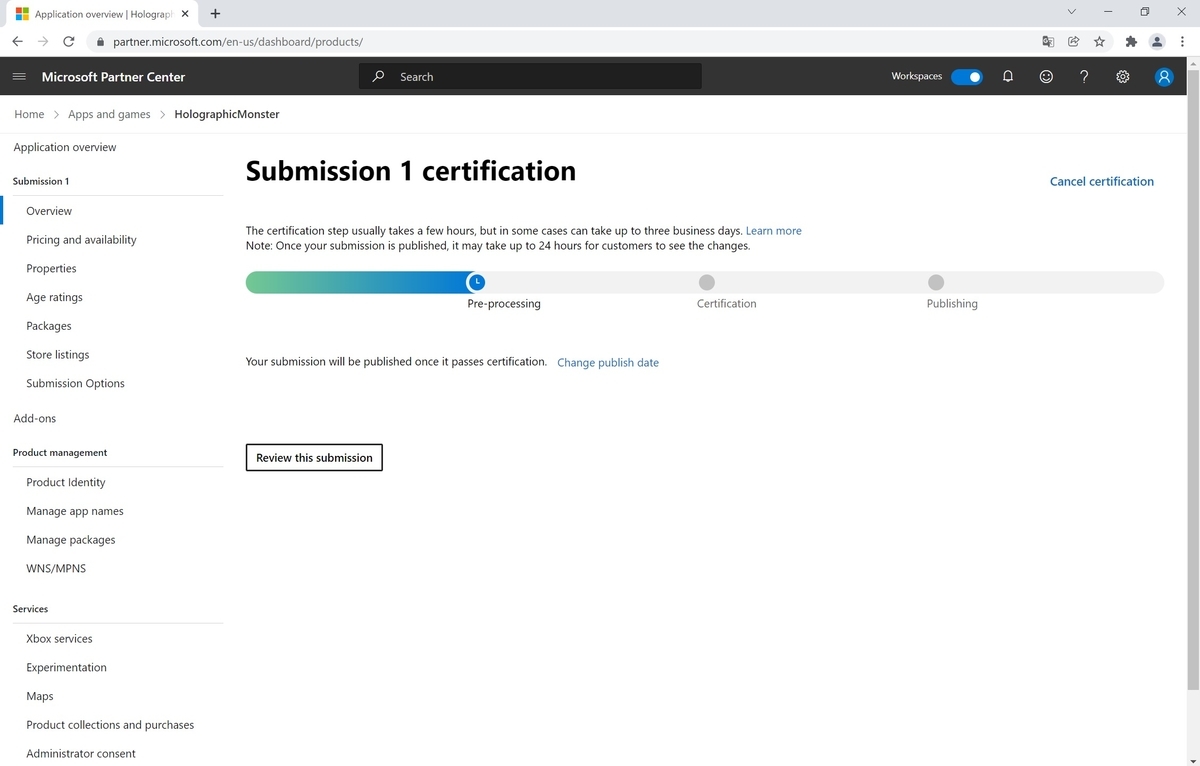Reload the current page

tap(69, 42)
